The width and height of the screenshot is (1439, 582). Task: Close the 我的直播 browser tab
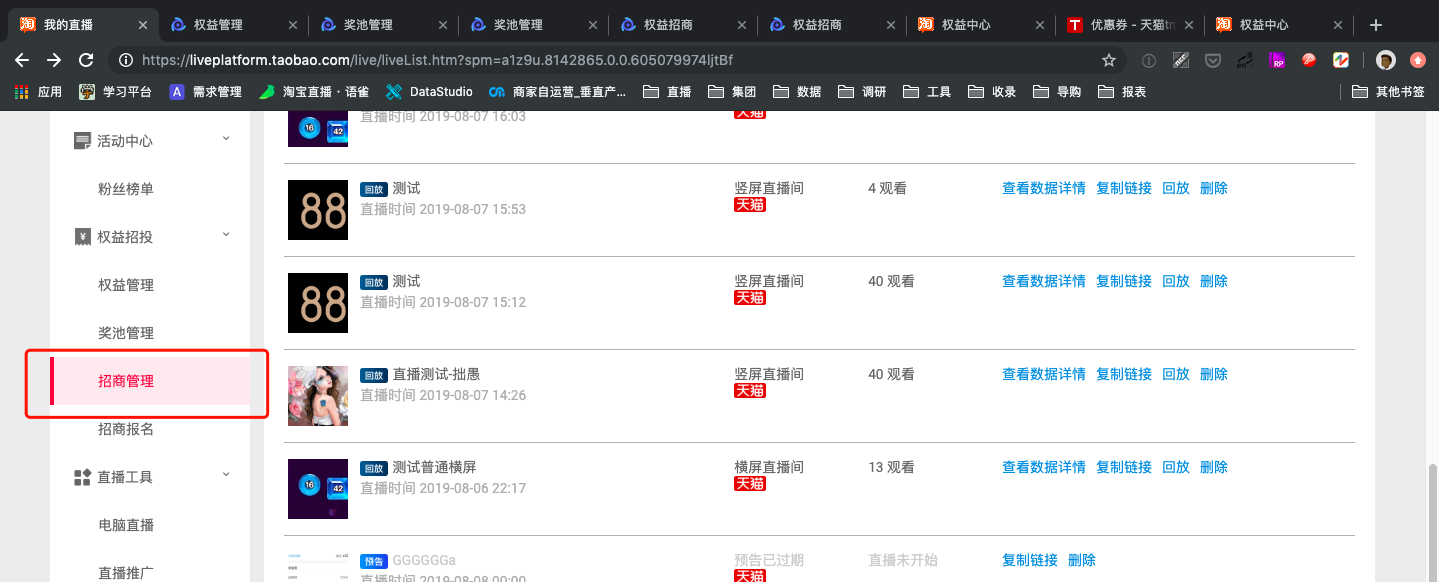(145, 25)
